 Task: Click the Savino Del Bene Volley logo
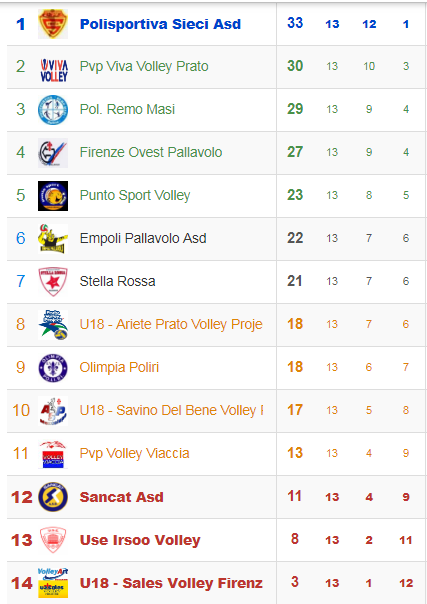coord(53,411)
